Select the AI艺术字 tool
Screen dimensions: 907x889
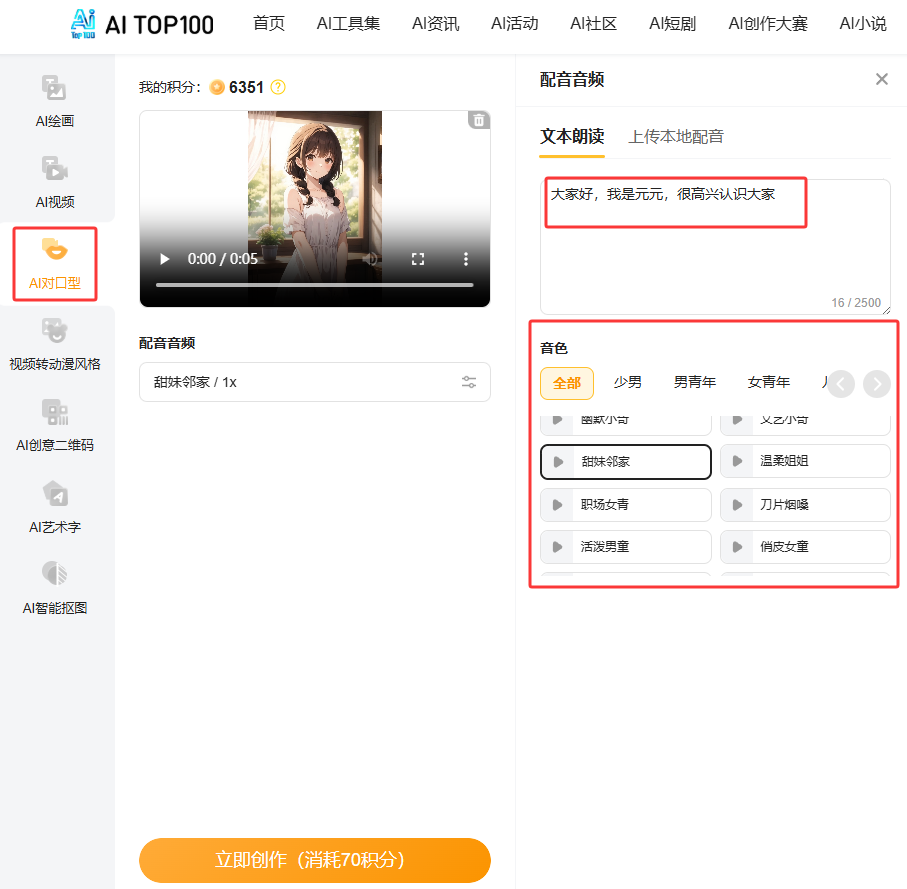pyautogui.click(x=54, y=507)
